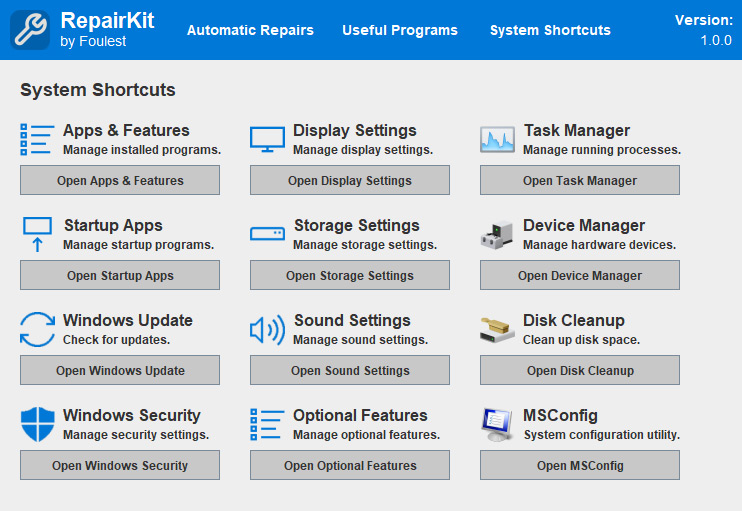Image resolution: width=742 pixels, height=511 pixels.
Task: Launch the Open Disk Cleanup button
Action: tap(580, 370)
